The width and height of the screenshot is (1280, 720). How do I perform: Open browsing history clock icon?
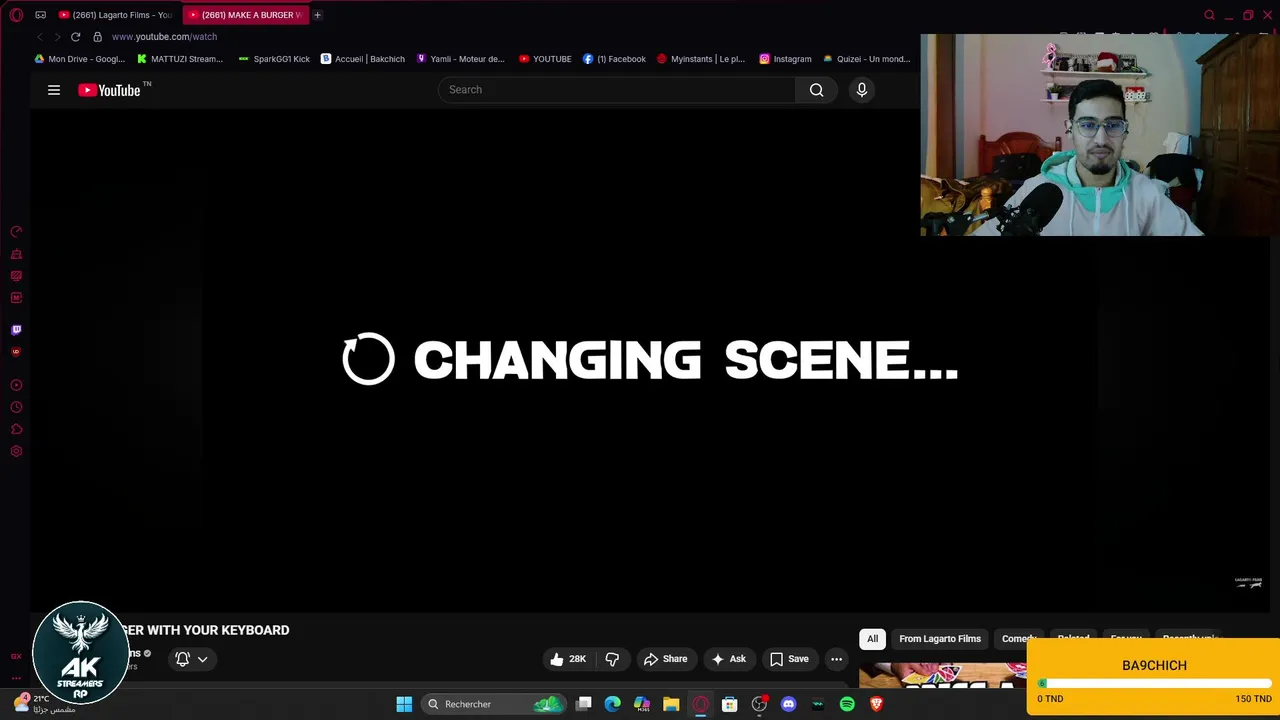(16, 407)
